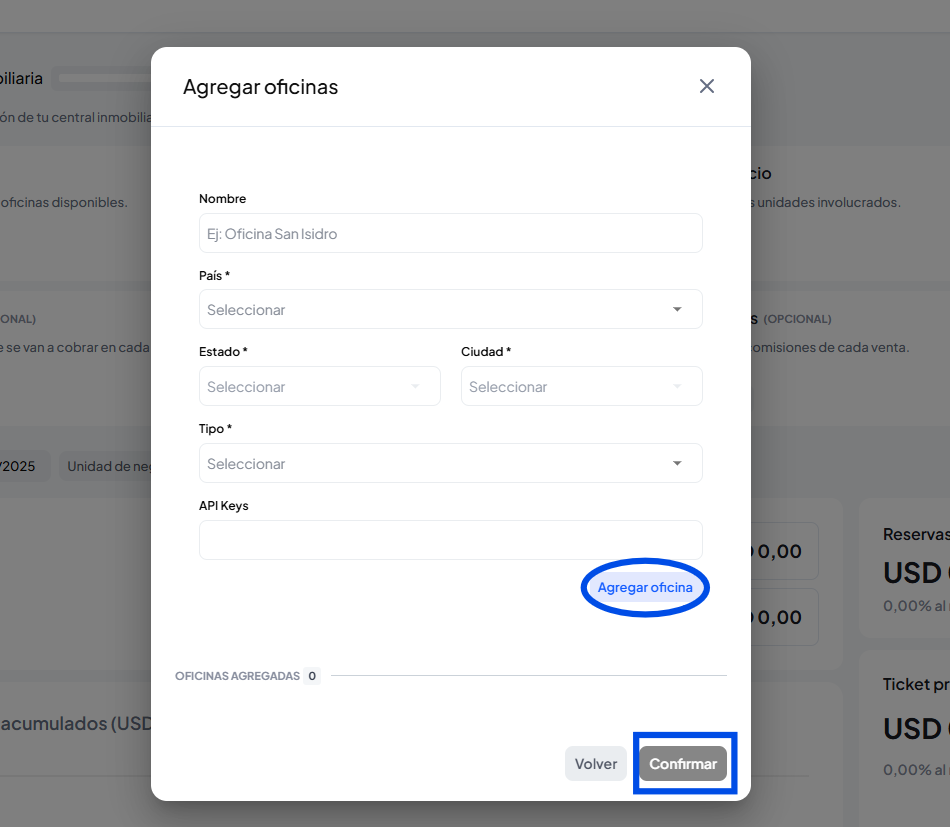Click the OFICINAS AGREGADAS section label

(237, 676)
